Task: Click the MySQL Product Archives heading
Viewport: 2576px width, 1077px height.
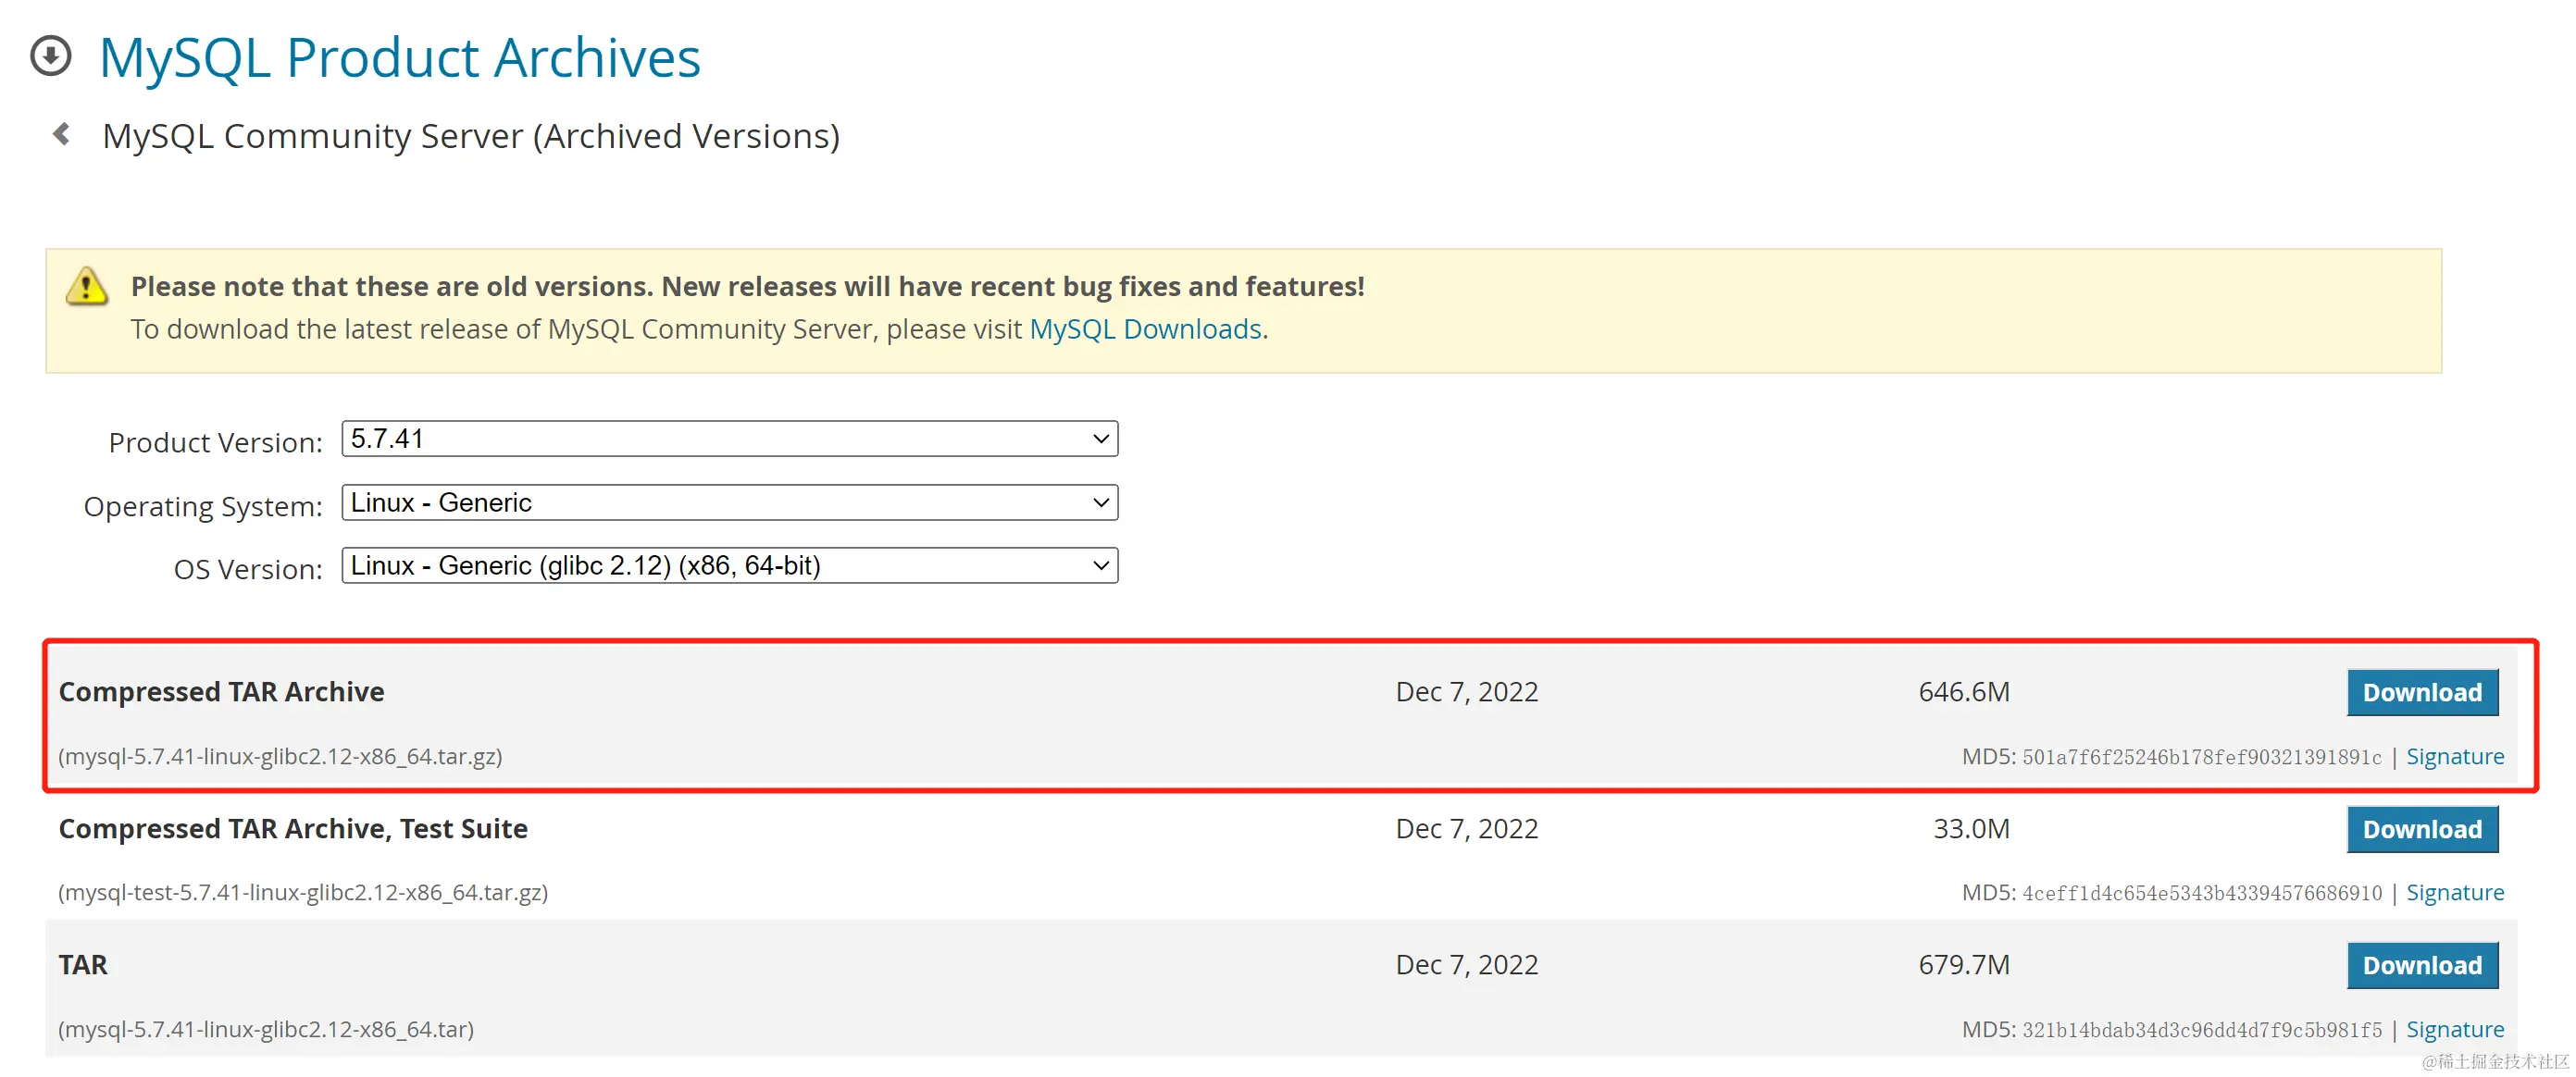Action: click(x=400, y=57)
